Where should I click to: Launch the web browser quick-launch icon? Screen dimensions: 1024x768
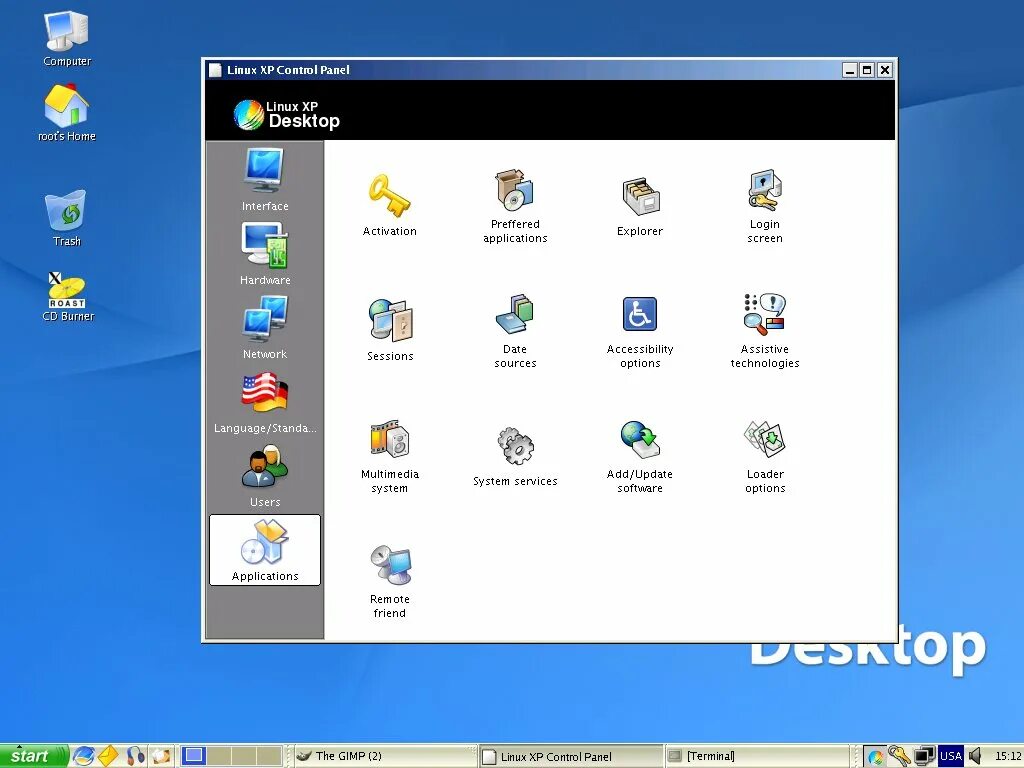click(x=84, y=756)
